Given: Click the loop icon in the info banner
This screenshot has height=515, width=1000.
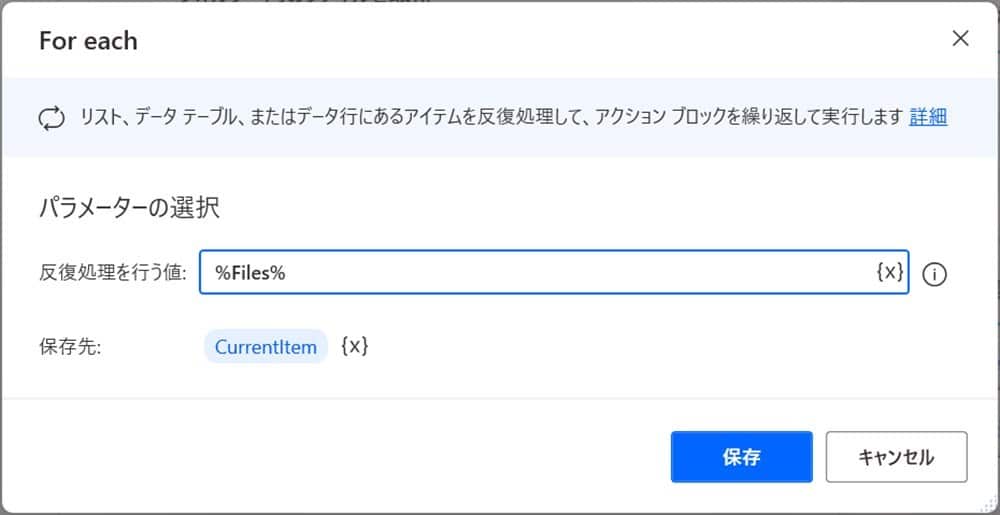Looking at the screenshot, I should click(51, 118).
